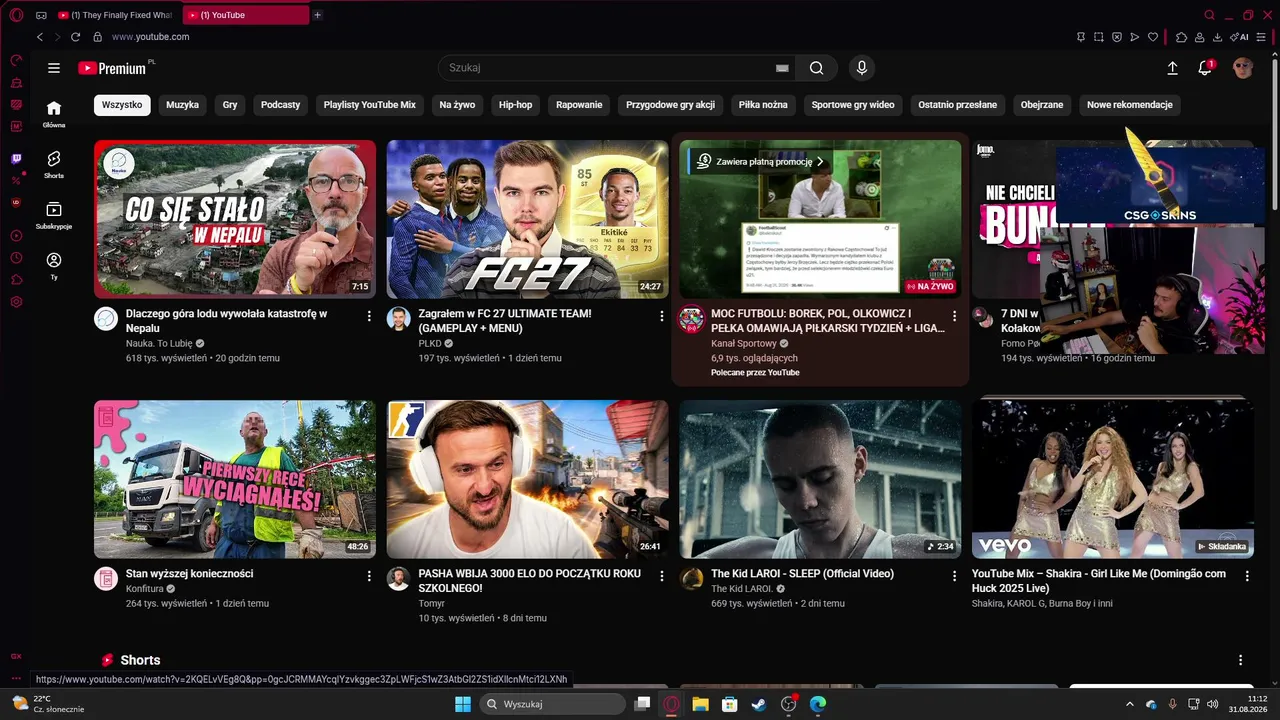The height and width of the screenshot is (720, 1280).
Task: Open the Opera GX main menu logo
Action: tap(16, 15)
